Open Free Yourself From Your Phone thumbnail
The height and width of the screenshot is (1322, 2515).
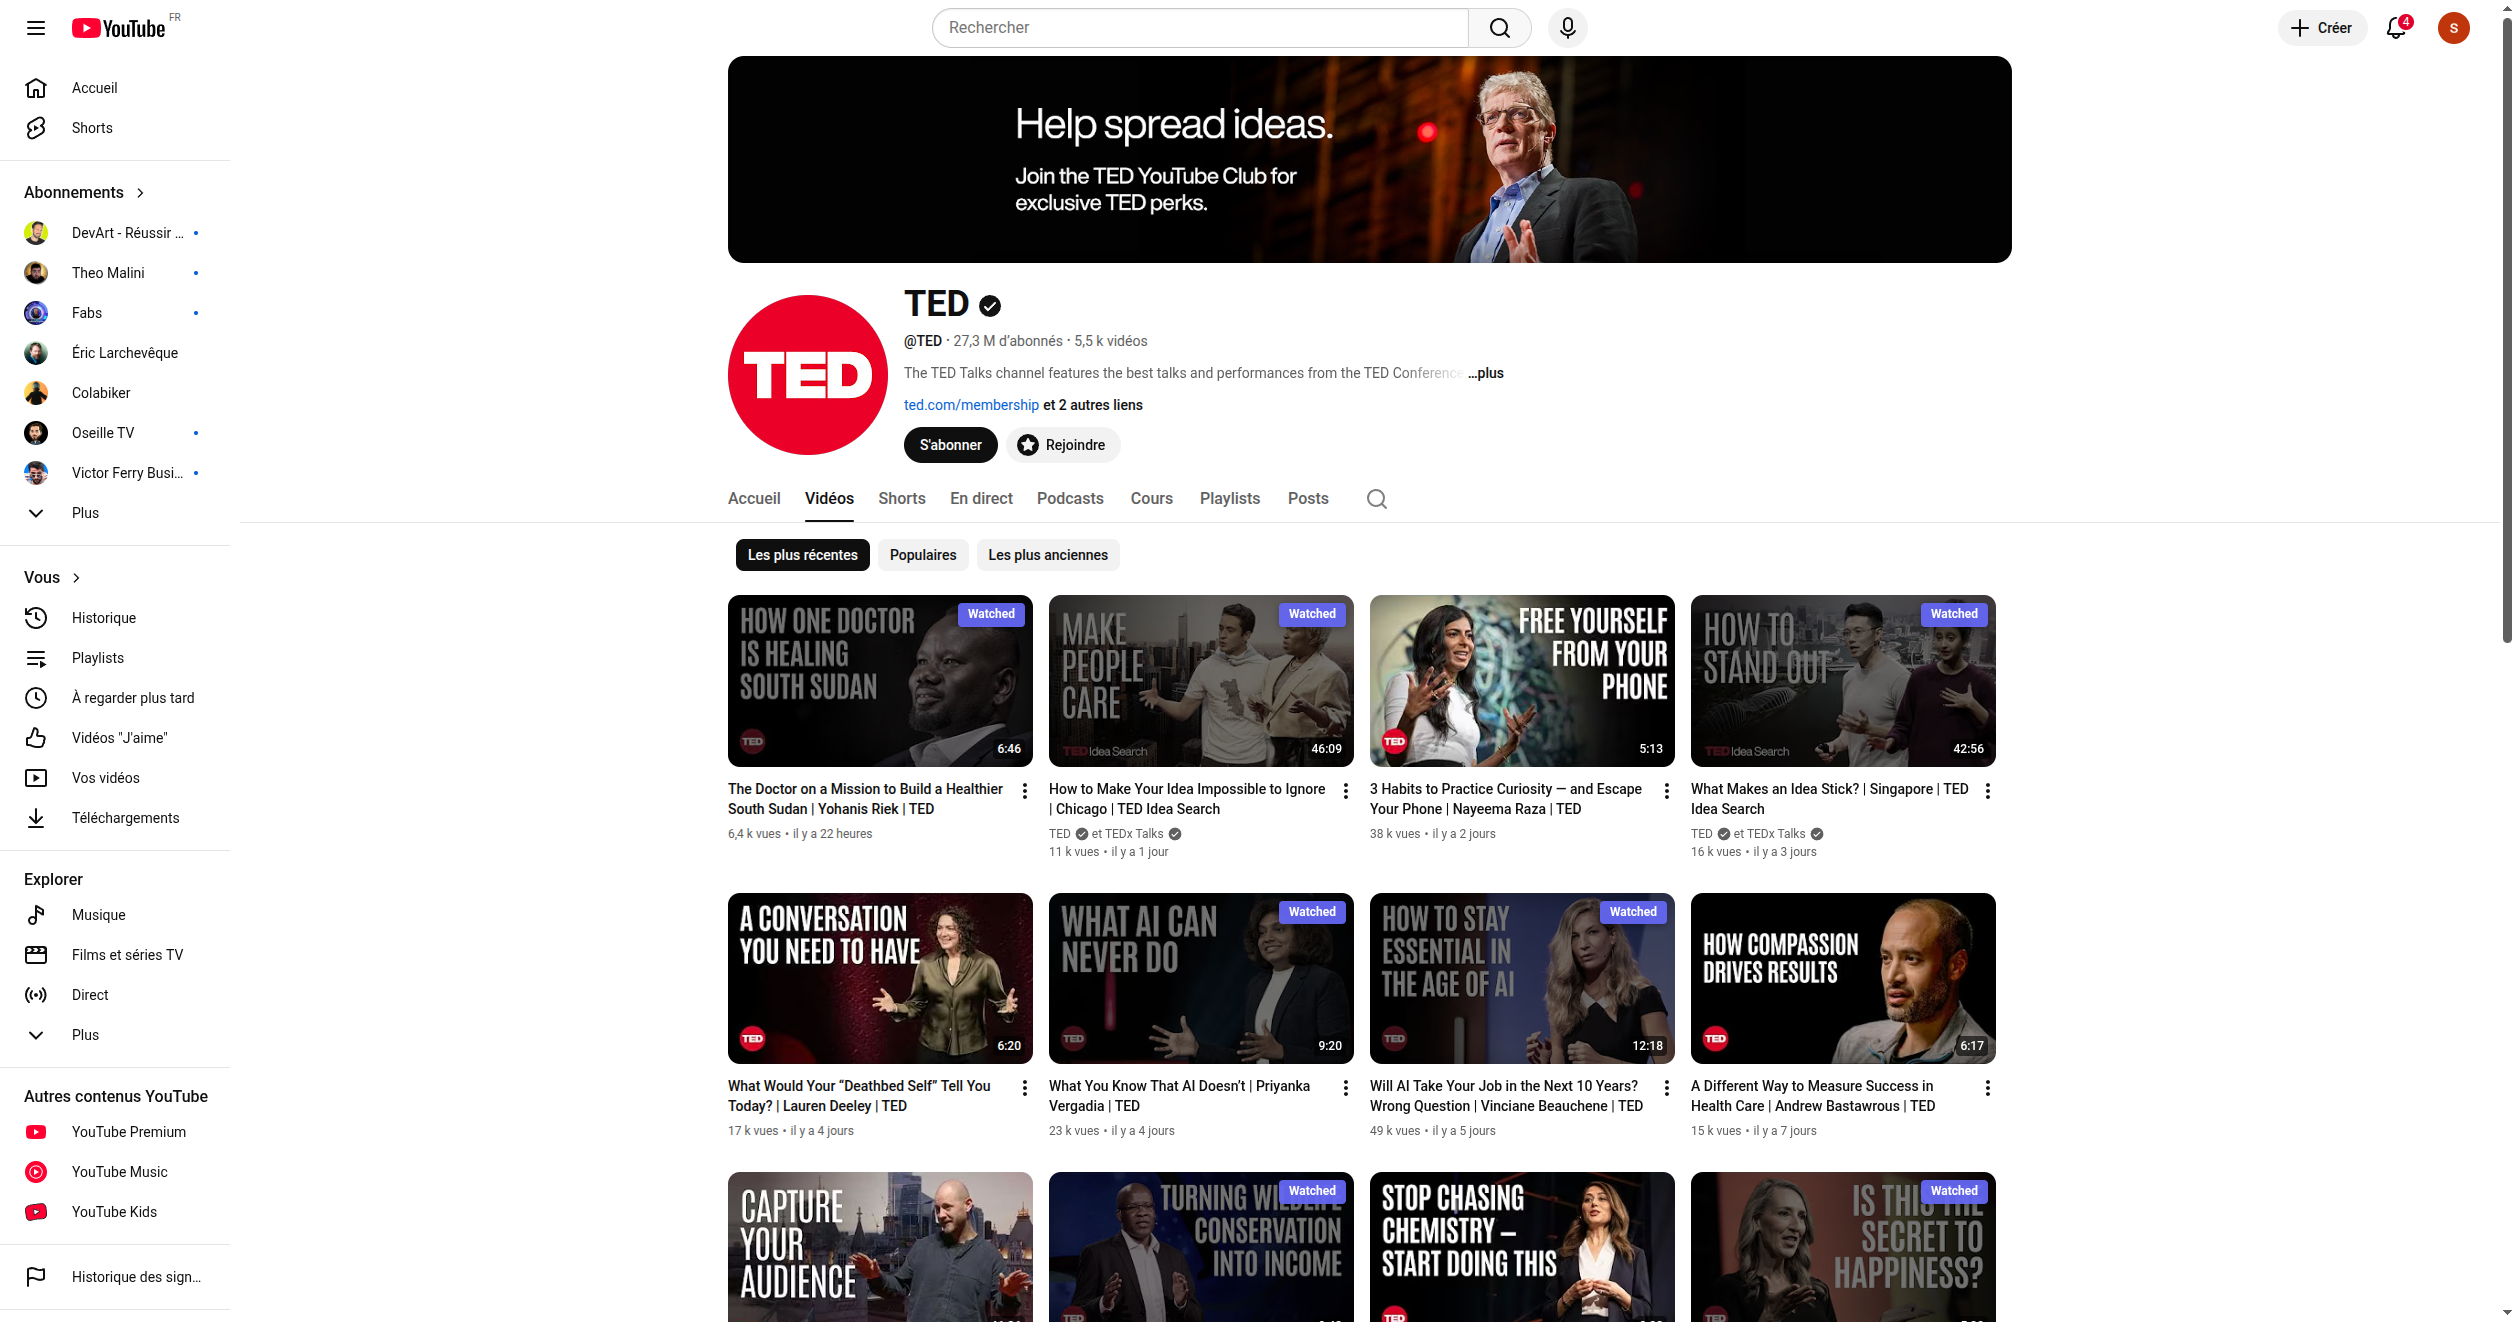coord(1522,681)
